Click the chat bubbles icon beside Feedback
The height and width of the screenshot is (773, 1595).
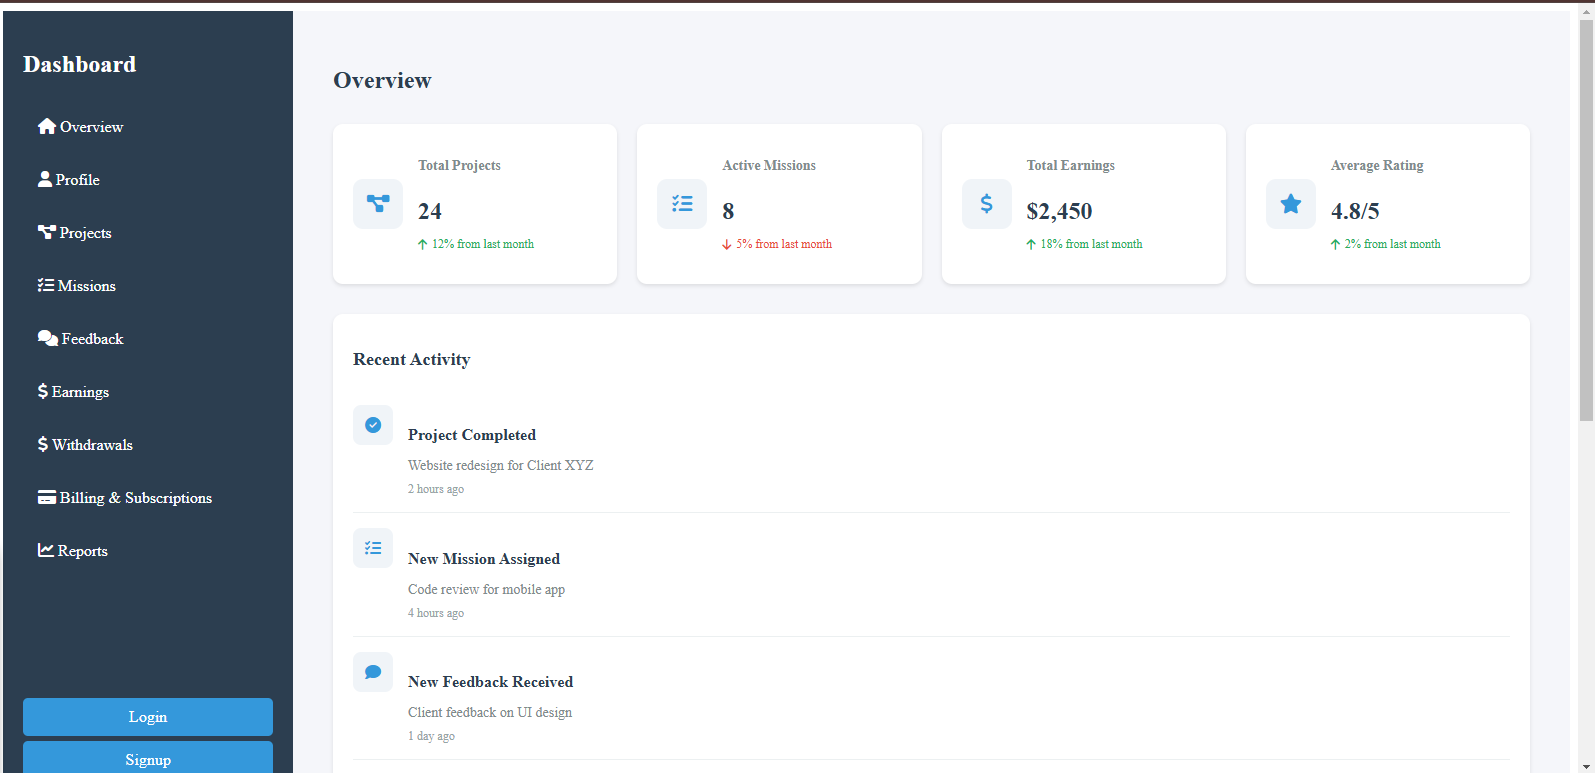[x=48, y=338]
